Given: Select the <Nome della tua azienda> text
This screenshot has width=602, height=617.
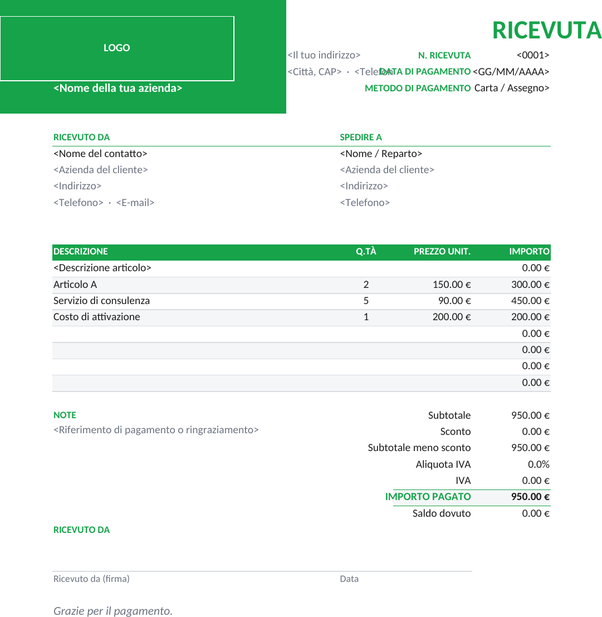Looking at the screenshot, I should 118,88.
